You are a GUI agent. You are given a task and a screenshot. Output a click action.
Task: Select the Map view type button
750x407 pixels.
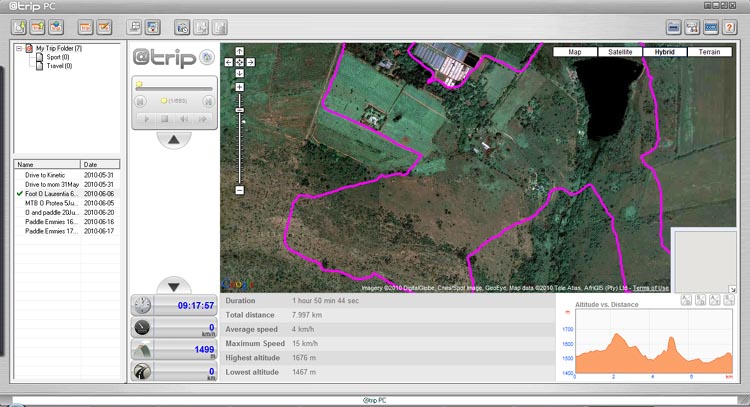tap(574, 51)
